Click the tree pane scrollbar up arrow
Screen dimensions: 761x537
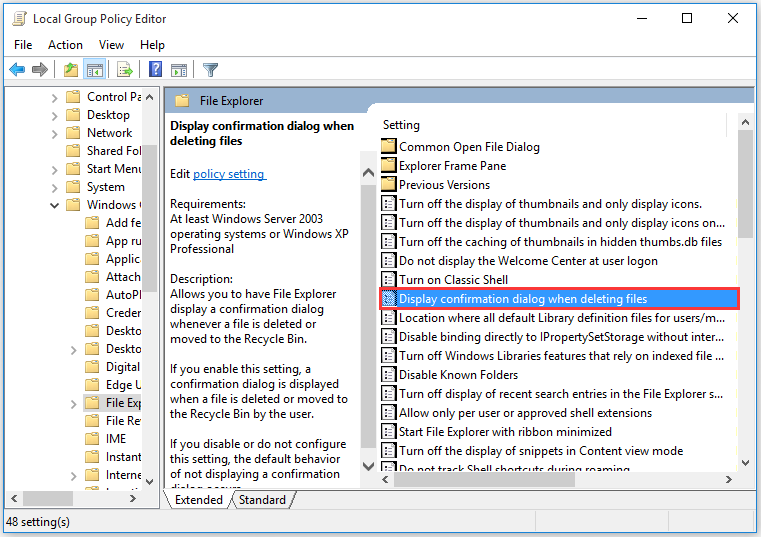pos(150,97)
